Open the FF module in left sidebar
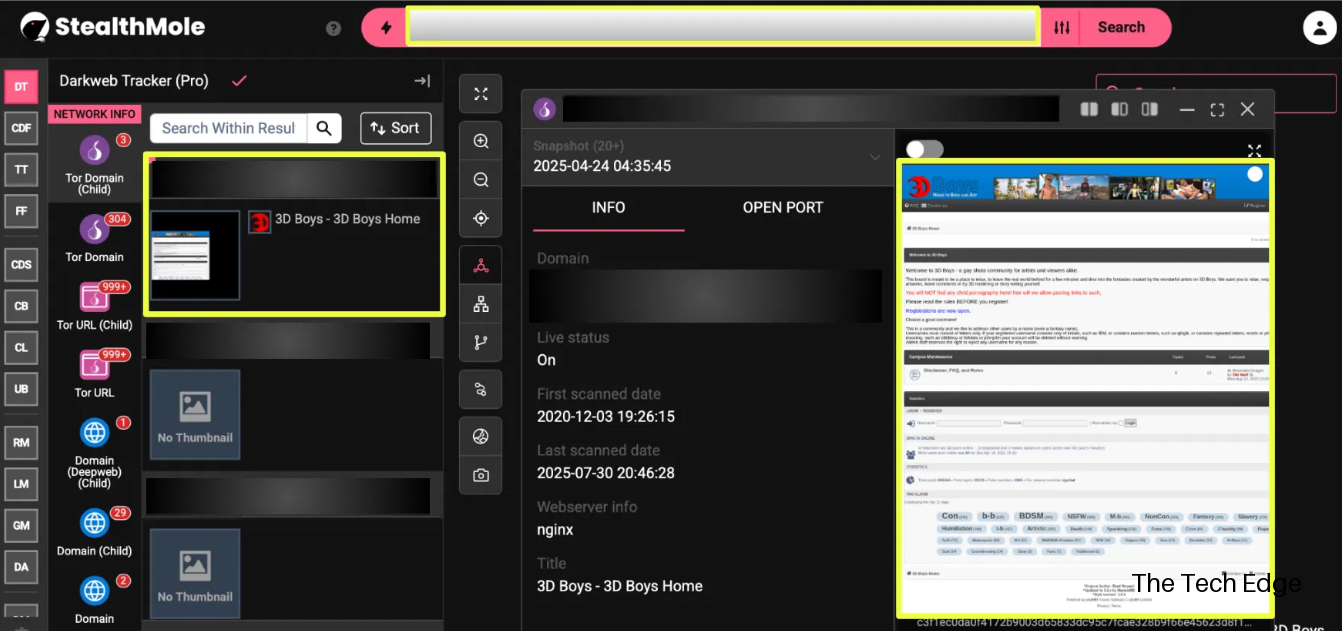This screenshot has width=1342, height=631. [21, 211]
